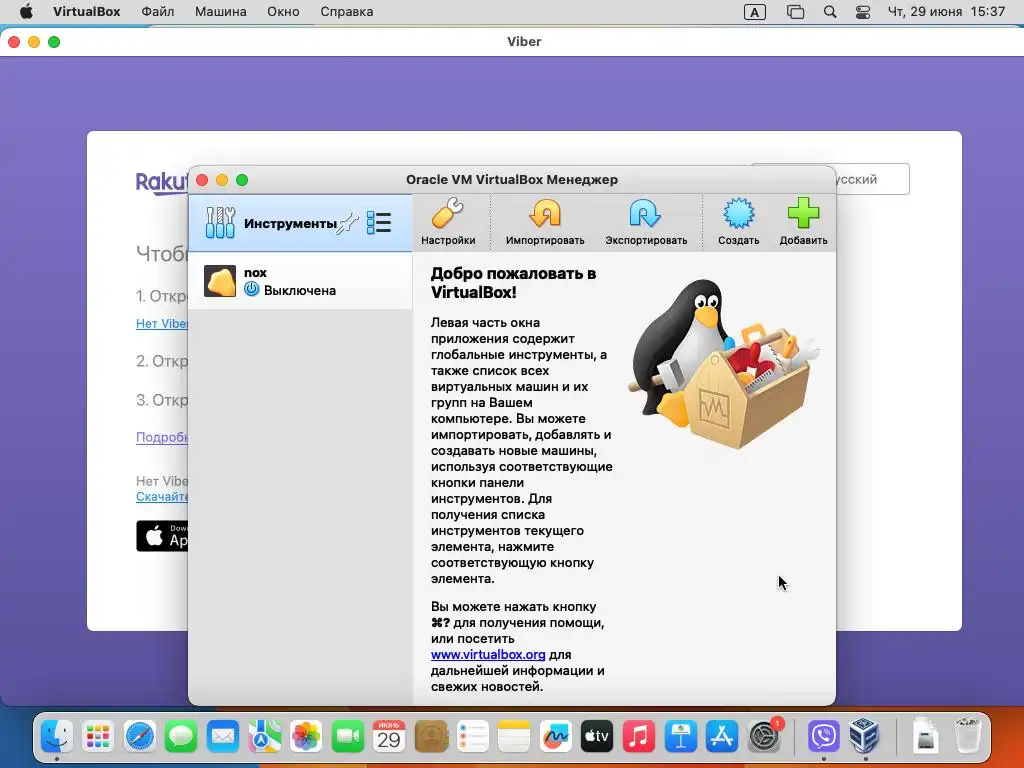This screenshot has height=768, width=1024.
Task: Open the Trash in the Dock
Action: point(967,735)
